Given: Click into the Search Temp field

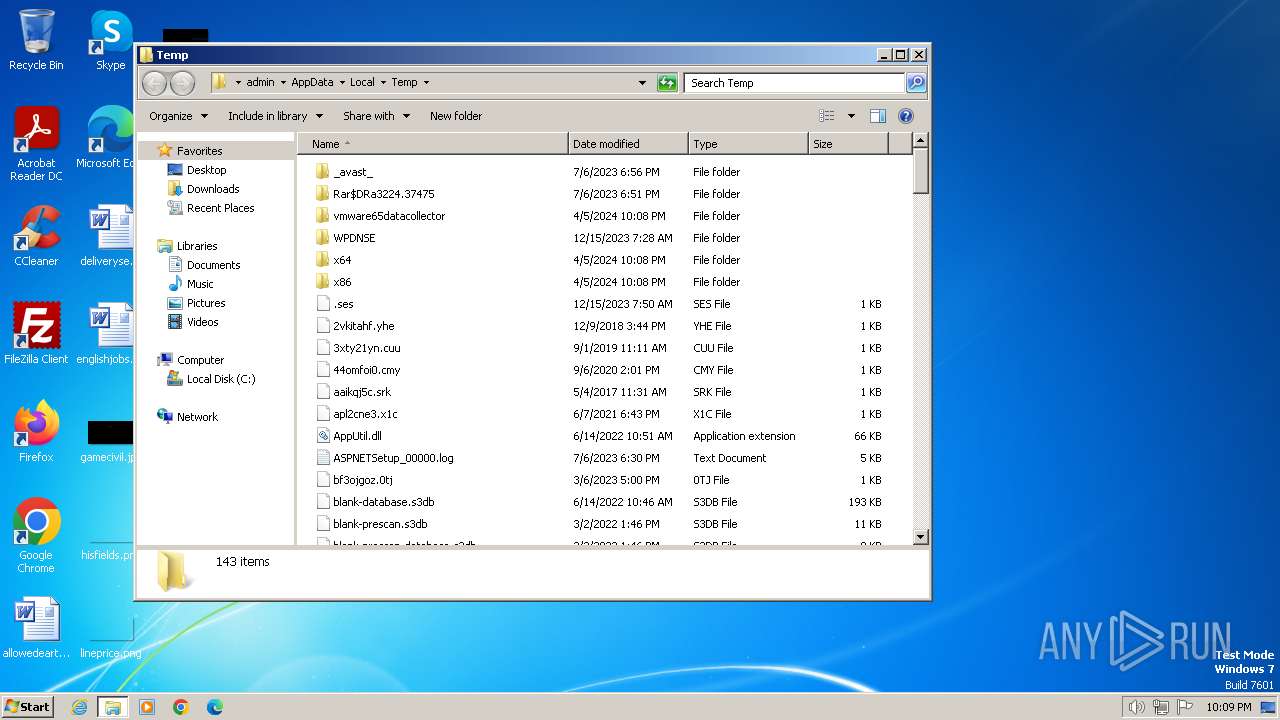Looking at the screenshot, I should pos(795,83).
